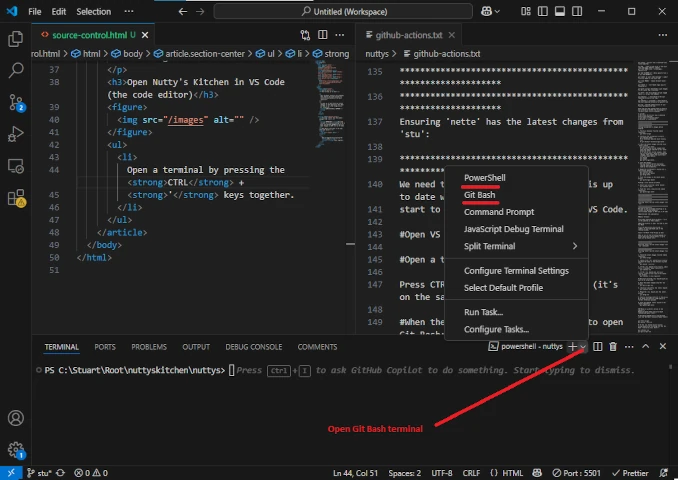Hide the terminal panel with X
The height and width of the screenshot is (480, 678).
pyautogui.click(x=662, y=346)
